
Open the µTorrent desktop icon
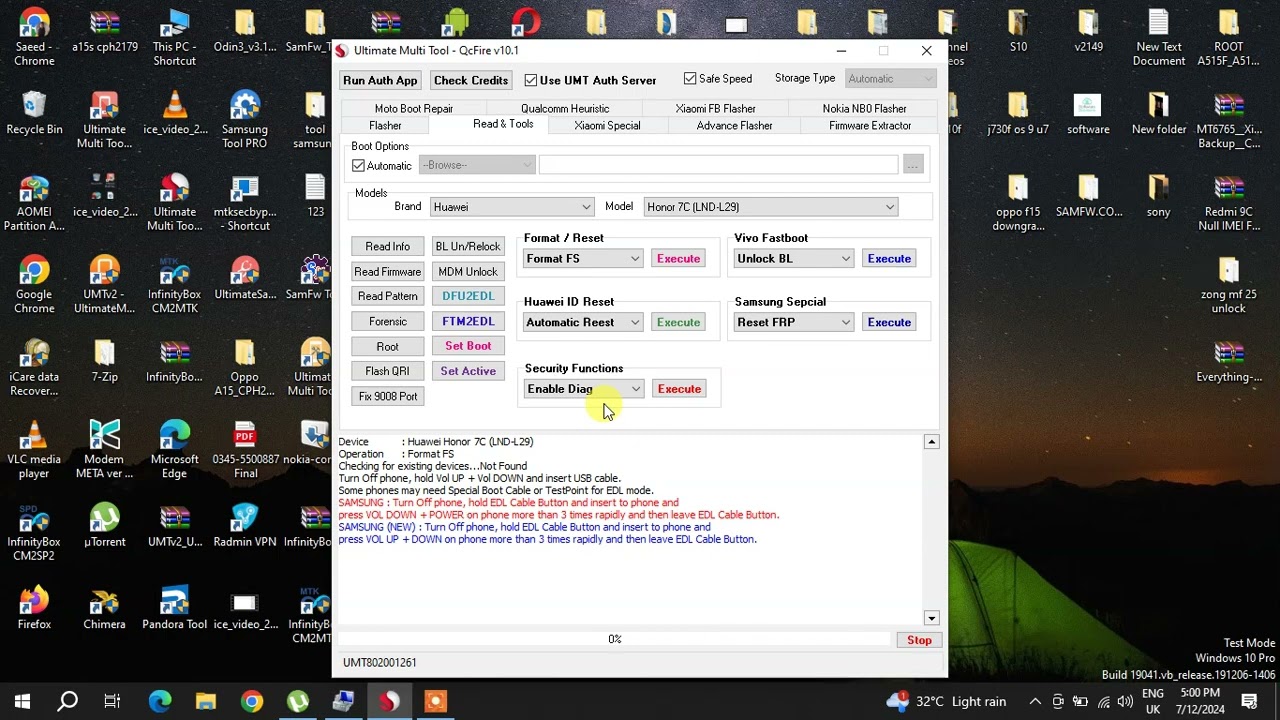(x=104, y=526)
